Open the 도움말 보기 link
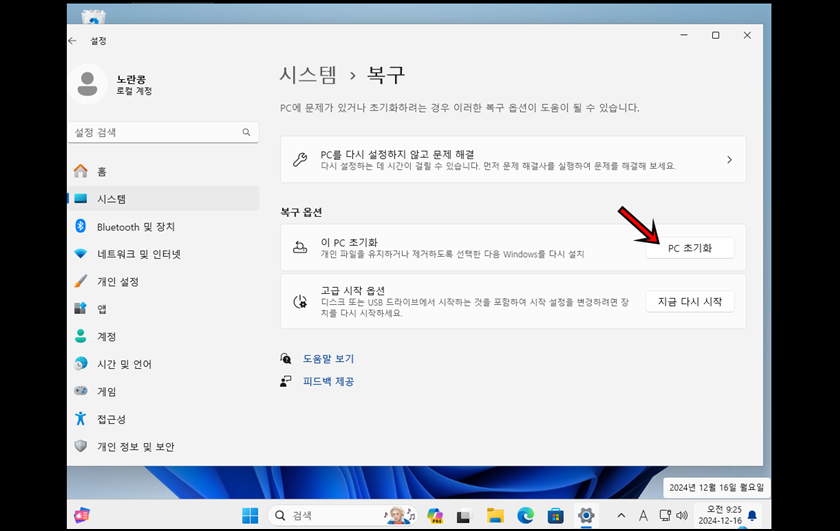840x531 pixels. coord(328,358)
